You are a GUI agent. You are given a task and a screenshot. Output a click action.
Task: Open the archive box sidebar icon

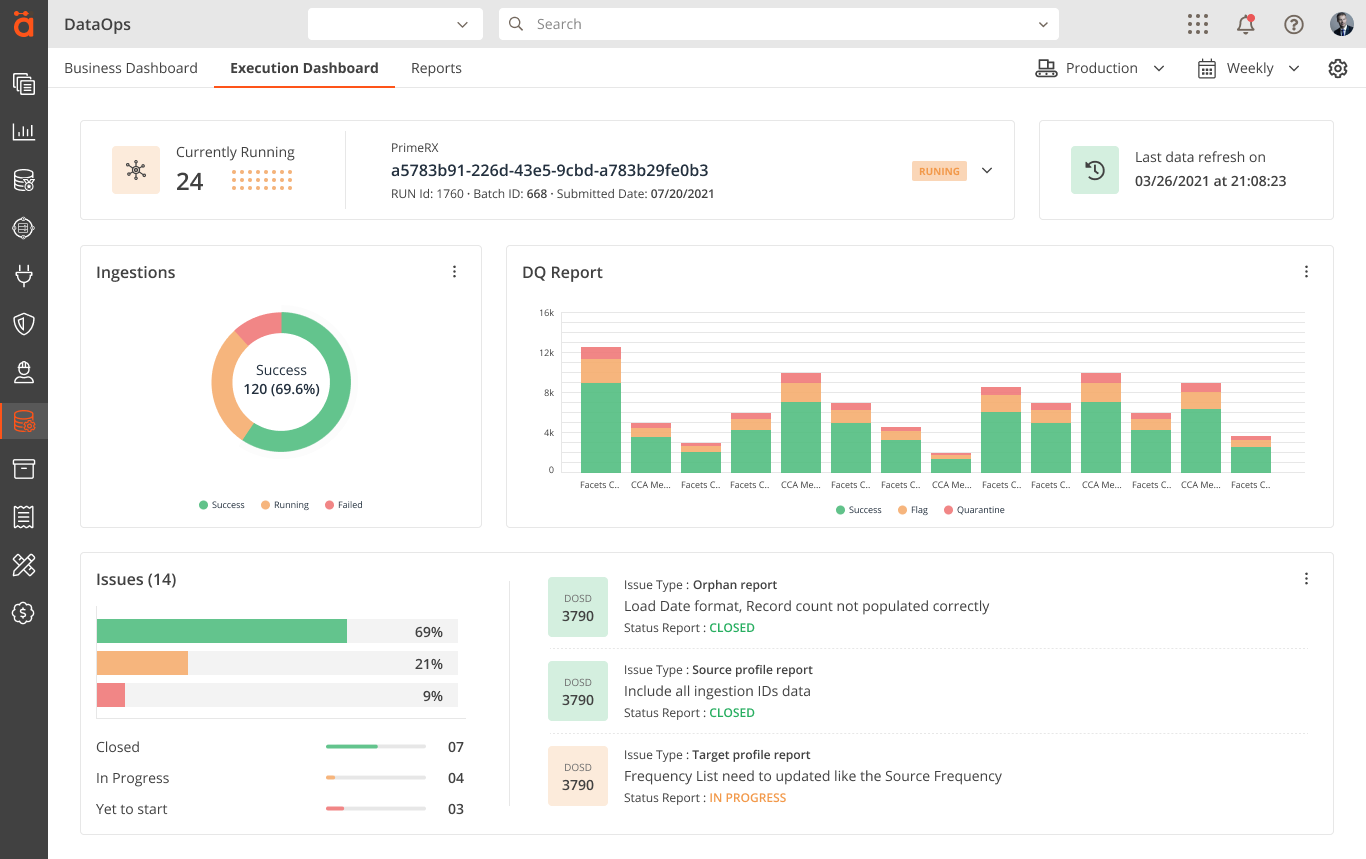point(24,469)
